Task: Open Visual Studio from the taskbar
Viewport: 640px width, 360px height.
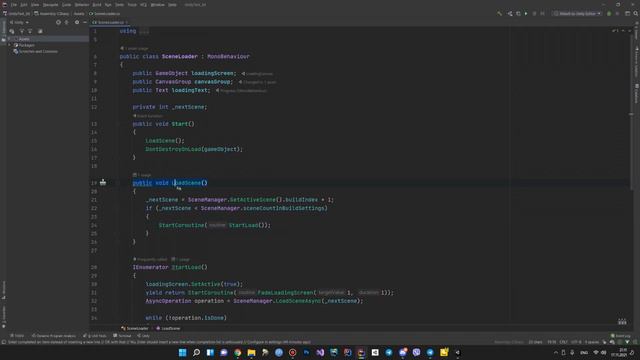Action: tap(320, 352)
